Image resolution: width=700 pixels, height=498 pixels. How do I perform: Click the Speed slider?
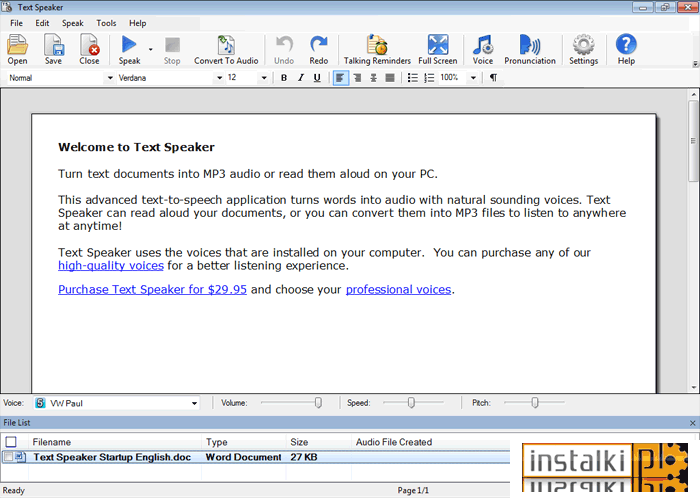(413, 403)
